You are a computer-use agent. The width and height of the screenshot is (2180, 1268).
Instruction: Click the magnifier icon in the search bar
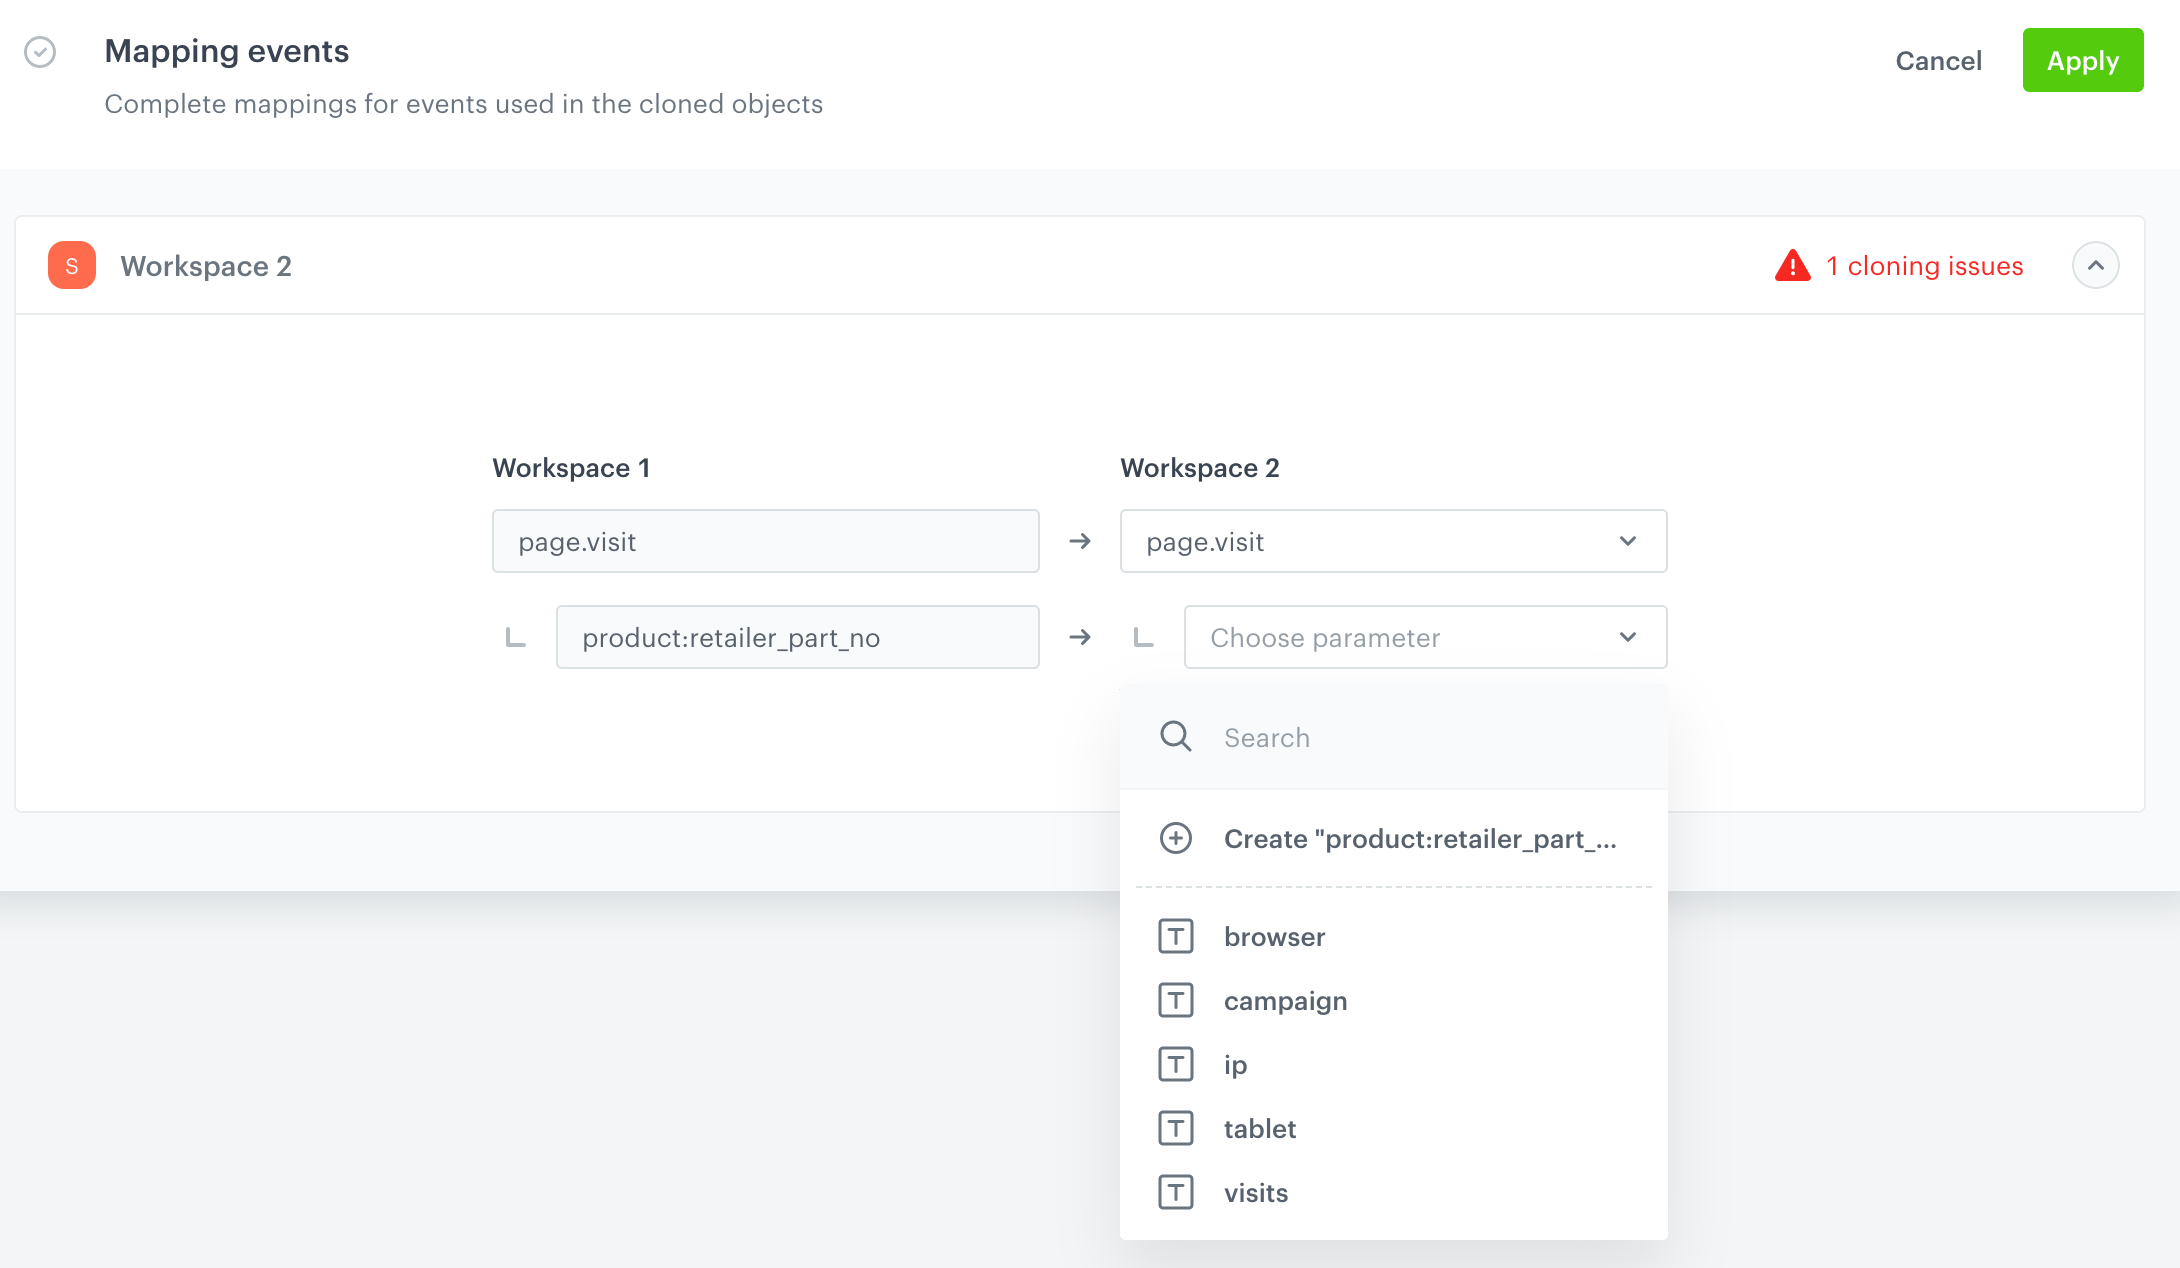point(1176,736)
